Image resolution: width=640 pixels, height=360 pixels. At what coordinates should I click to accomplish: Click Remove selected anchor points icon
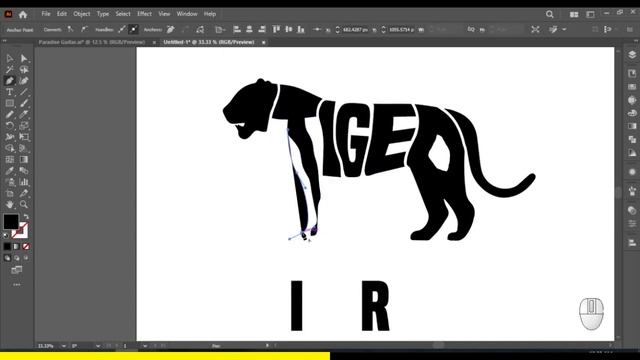171,29
